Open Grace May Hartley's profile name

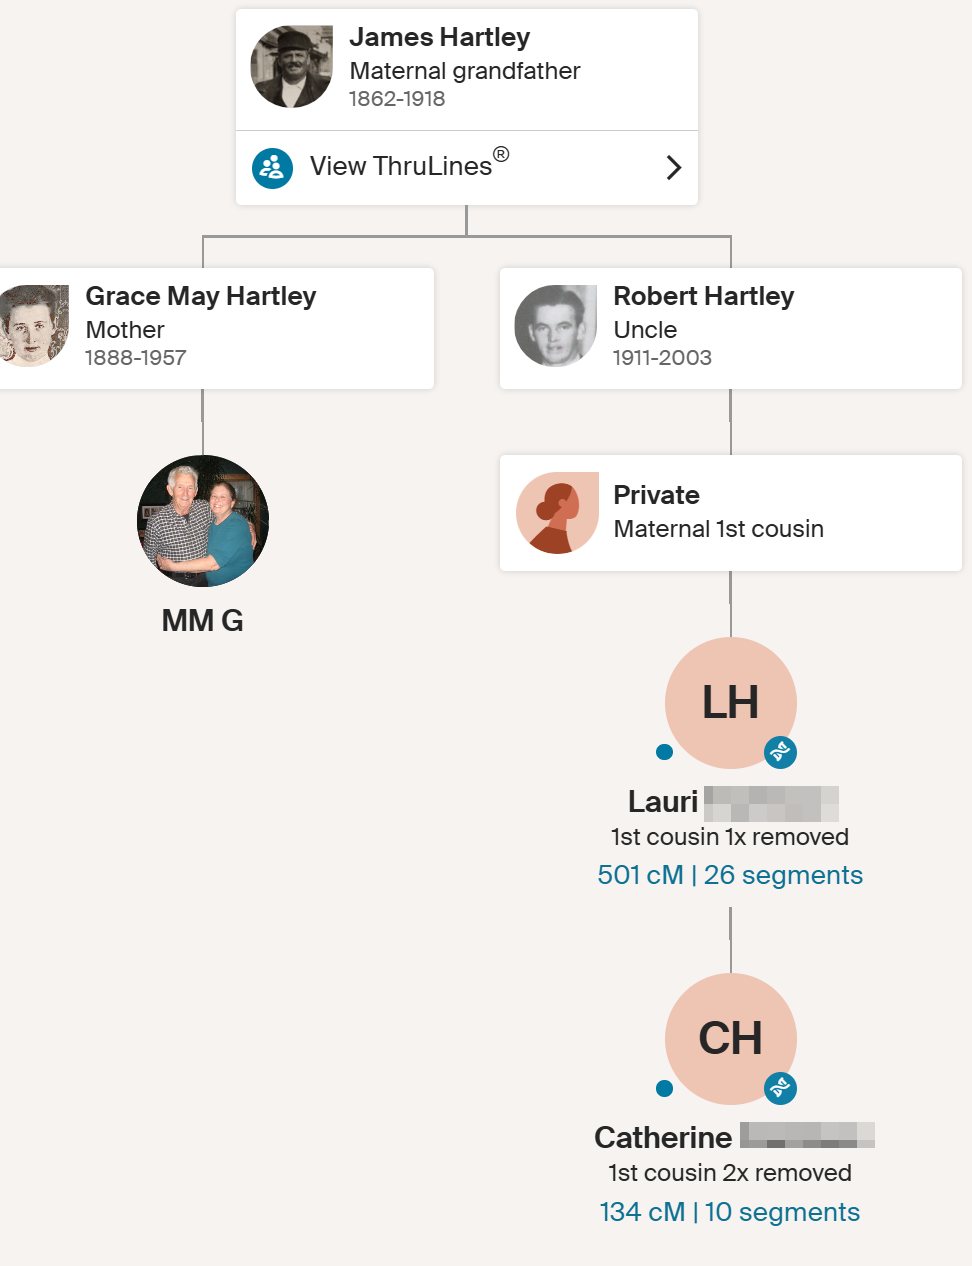pos(200,296)
